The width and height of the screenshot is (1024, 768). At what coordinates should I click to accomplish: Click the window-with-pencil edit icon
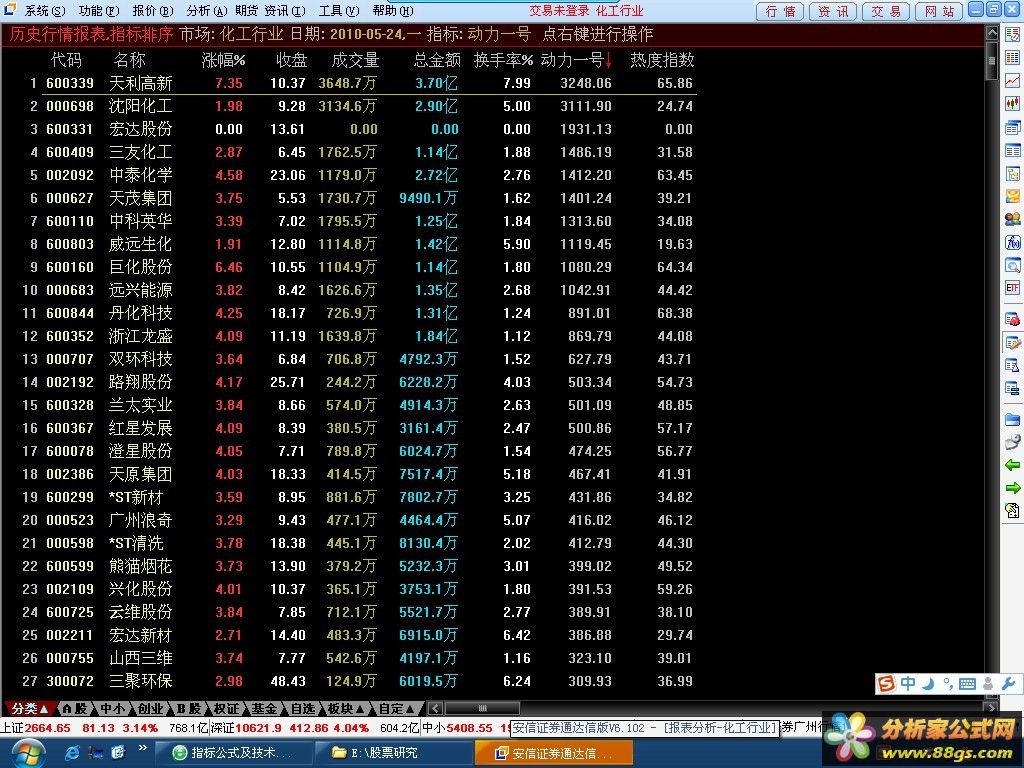point(1013,342)
